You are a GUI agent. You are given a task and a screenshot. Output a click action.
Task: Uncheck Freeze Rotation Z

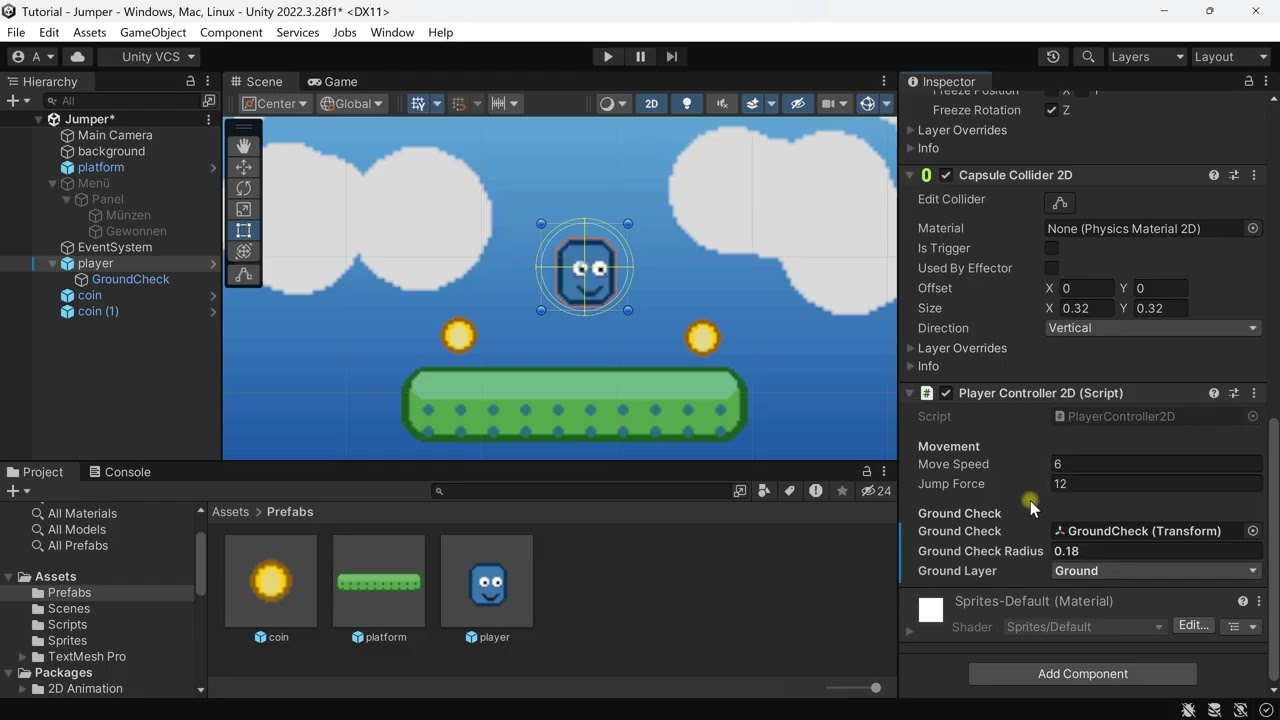pos(1051,110)
